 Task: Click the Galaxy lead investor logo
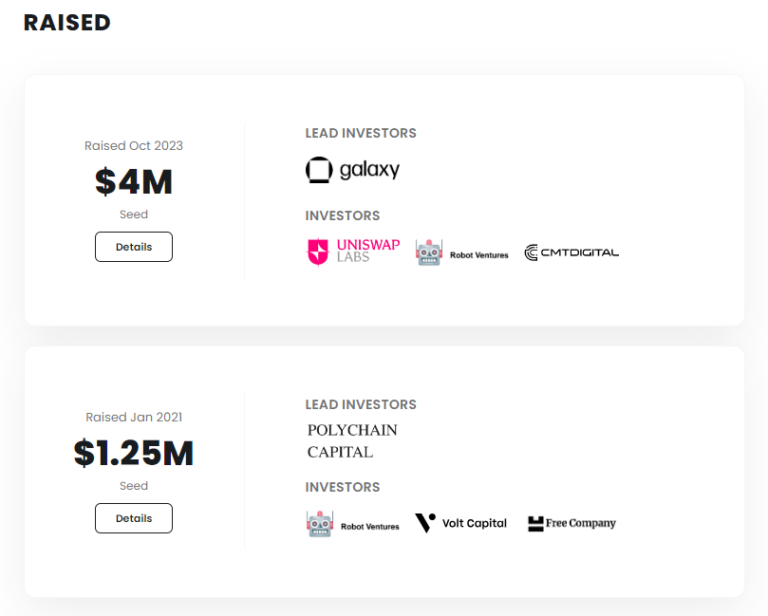[353, 170]
